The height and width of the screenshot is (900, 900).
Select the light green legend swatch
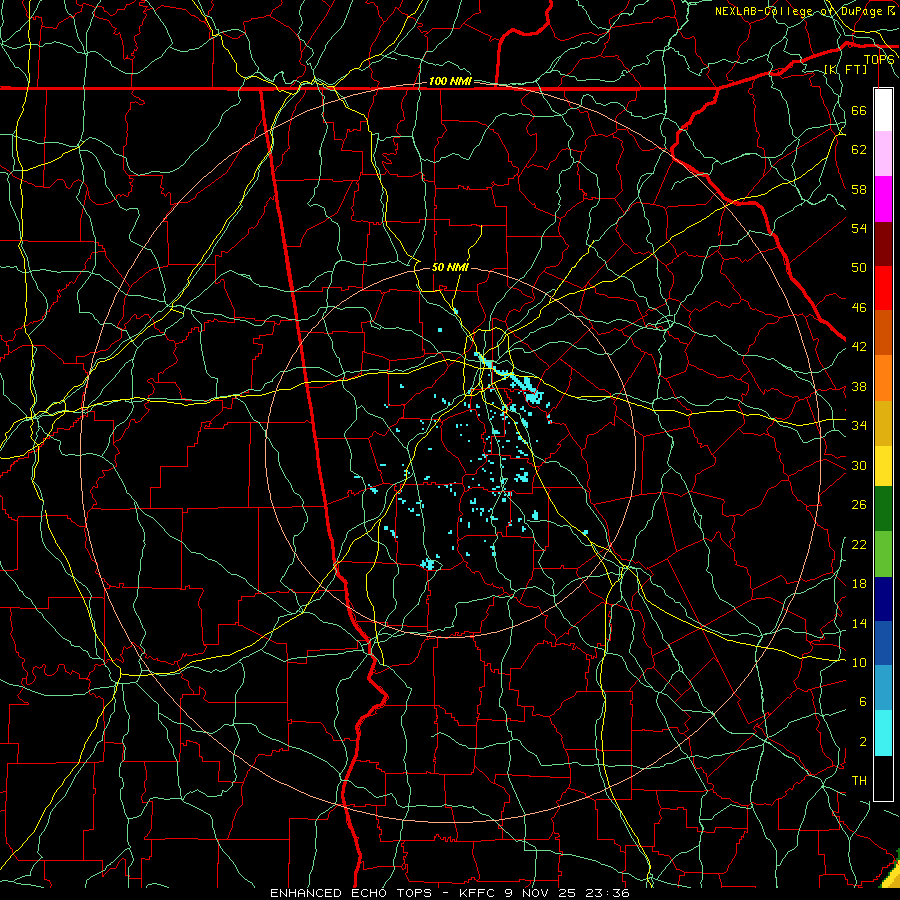[x=883, y=553]
